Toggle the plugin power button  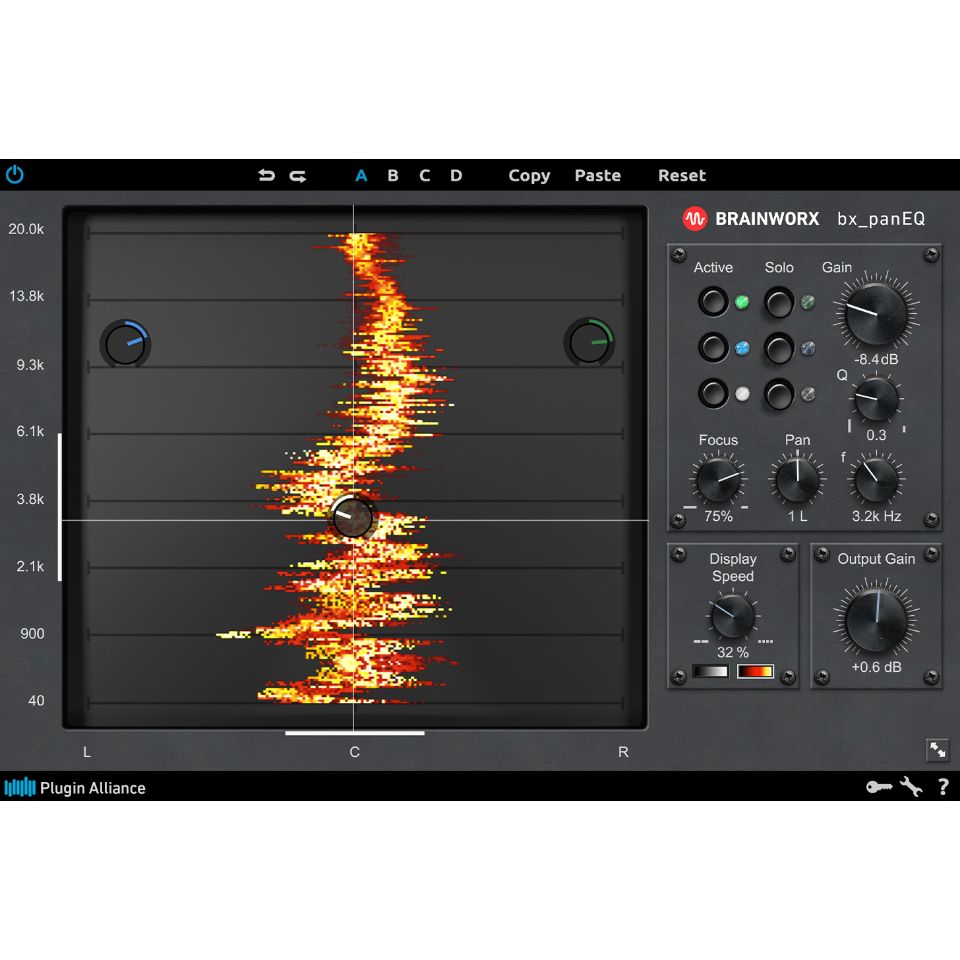tap(14, 174)
